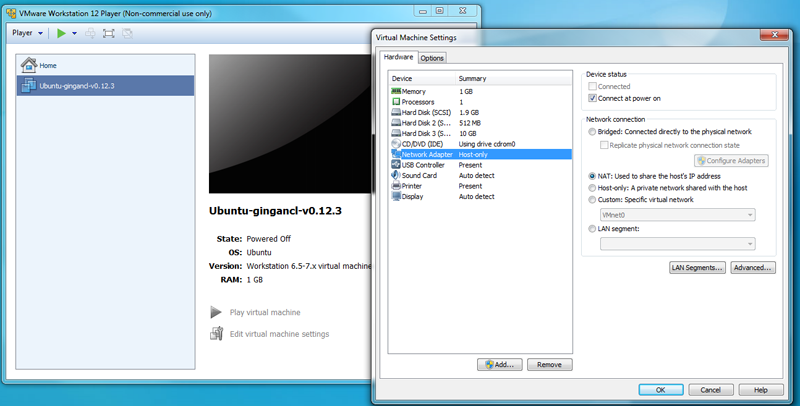
Task: Open the dropdown arrow beside the green play icon
Action: pyautogui.click(x=74, y=33)
